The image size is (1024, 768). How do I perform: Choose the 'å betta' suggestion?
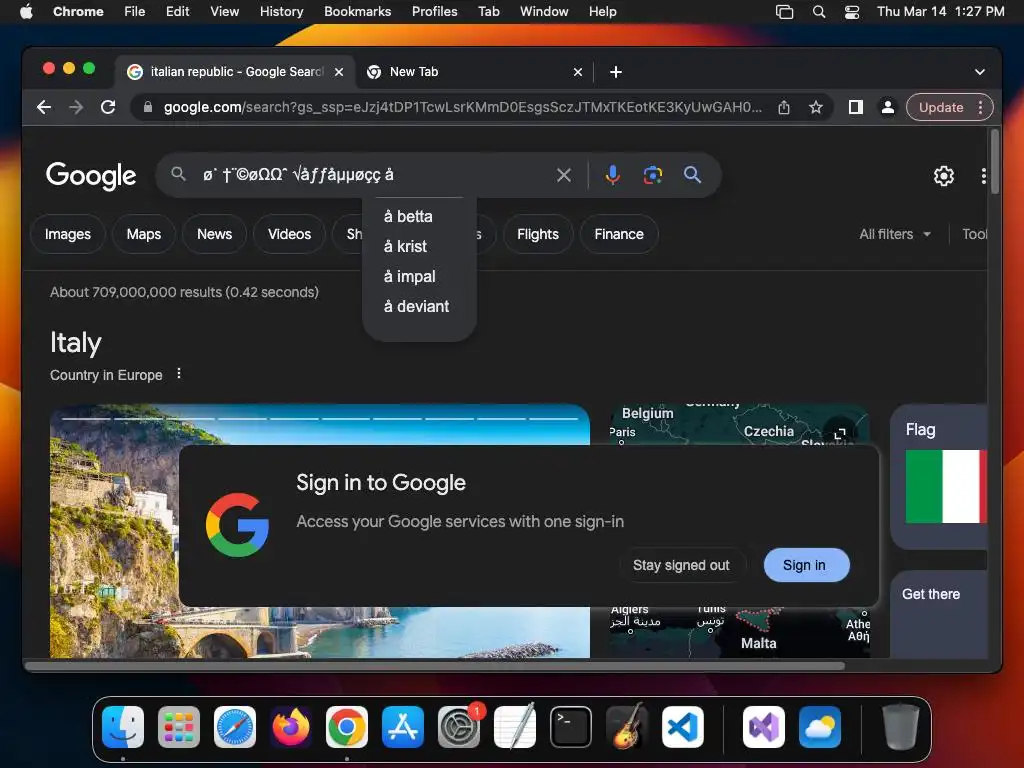point(419,216)
